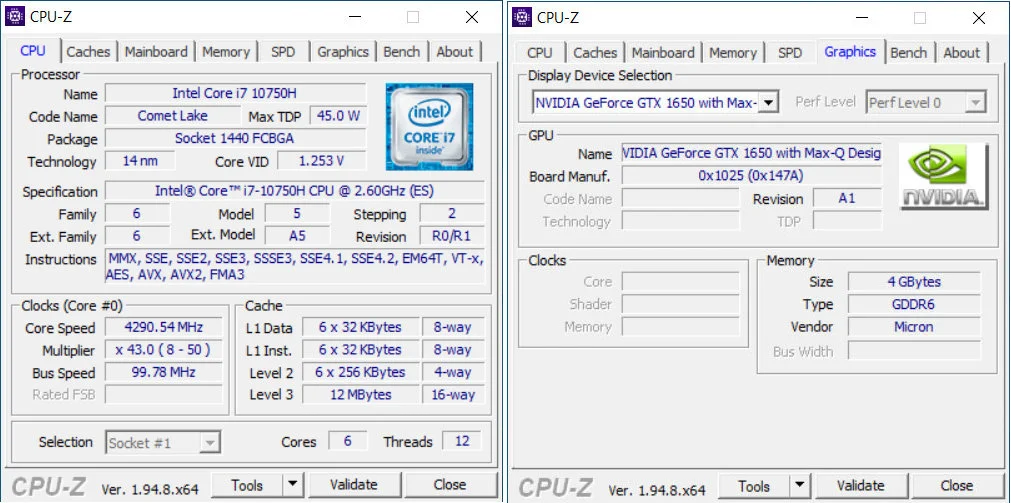Switch to the Caches tab in left window
This screenshot has height=503, width=1011.
coord(88,52)
